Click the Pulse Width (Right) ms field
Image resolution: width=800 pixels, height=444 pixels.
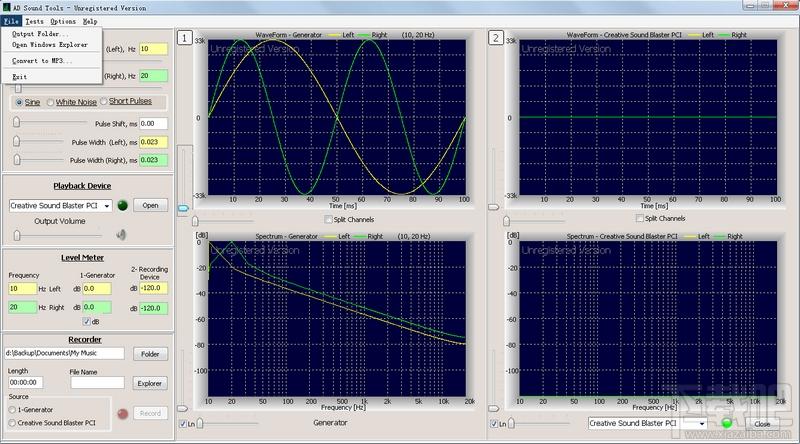[153, 160]
